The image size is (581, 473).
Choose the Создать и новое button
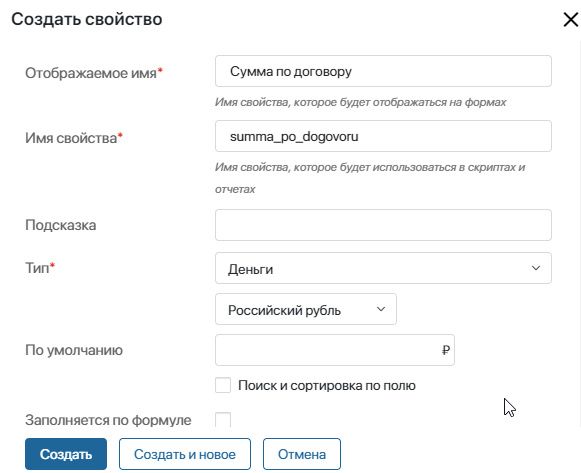pos(185,454)
